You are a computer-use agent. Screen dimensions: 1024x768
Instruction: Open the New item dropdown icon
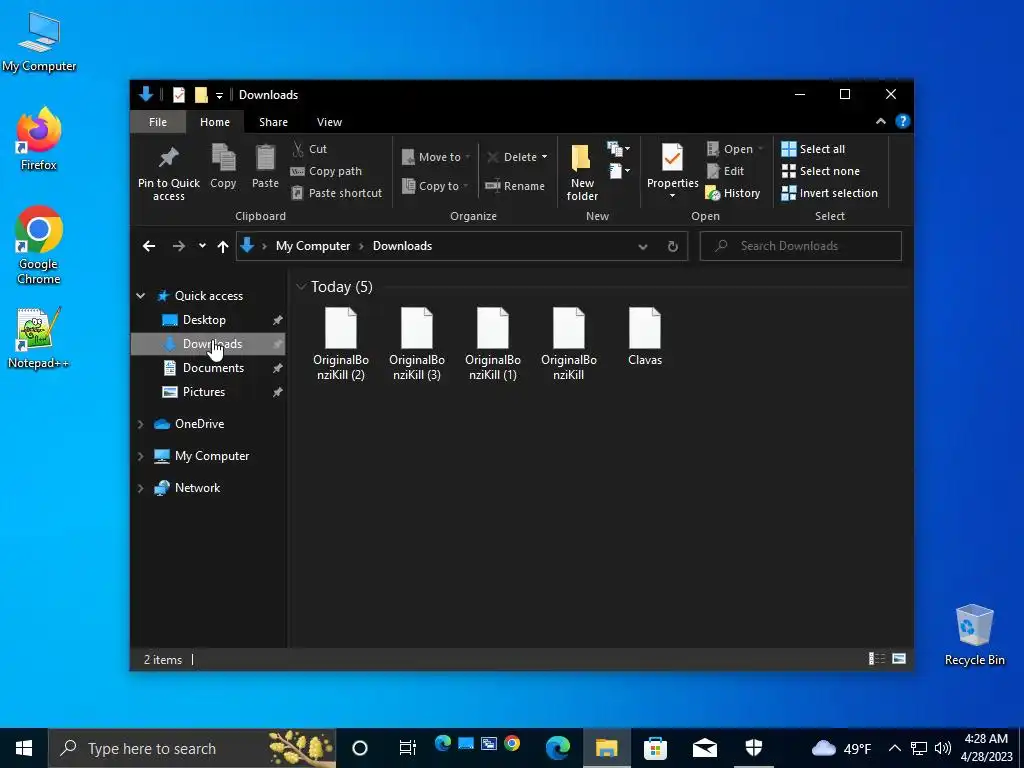tap(618, 150)
